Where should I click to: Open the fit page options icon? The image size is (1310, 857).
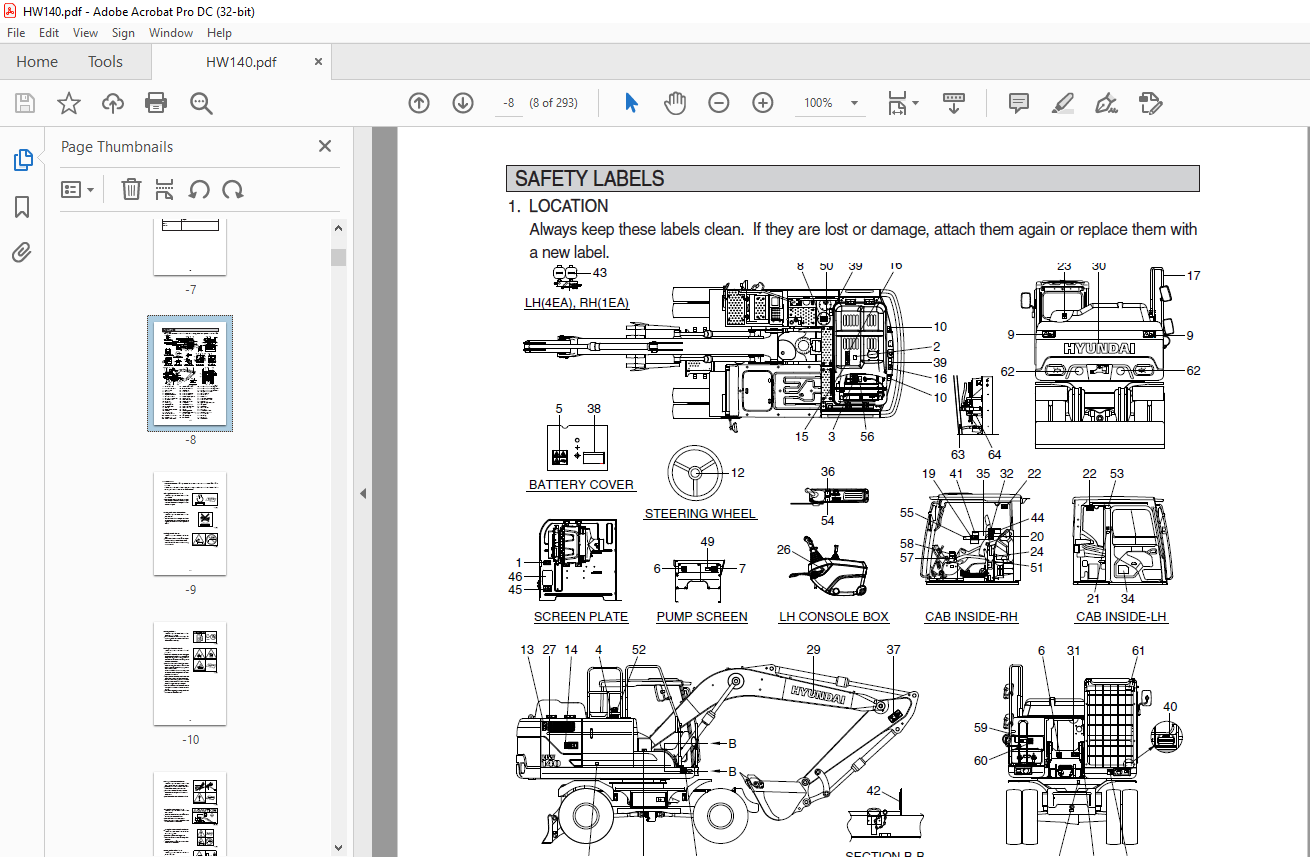901,103
